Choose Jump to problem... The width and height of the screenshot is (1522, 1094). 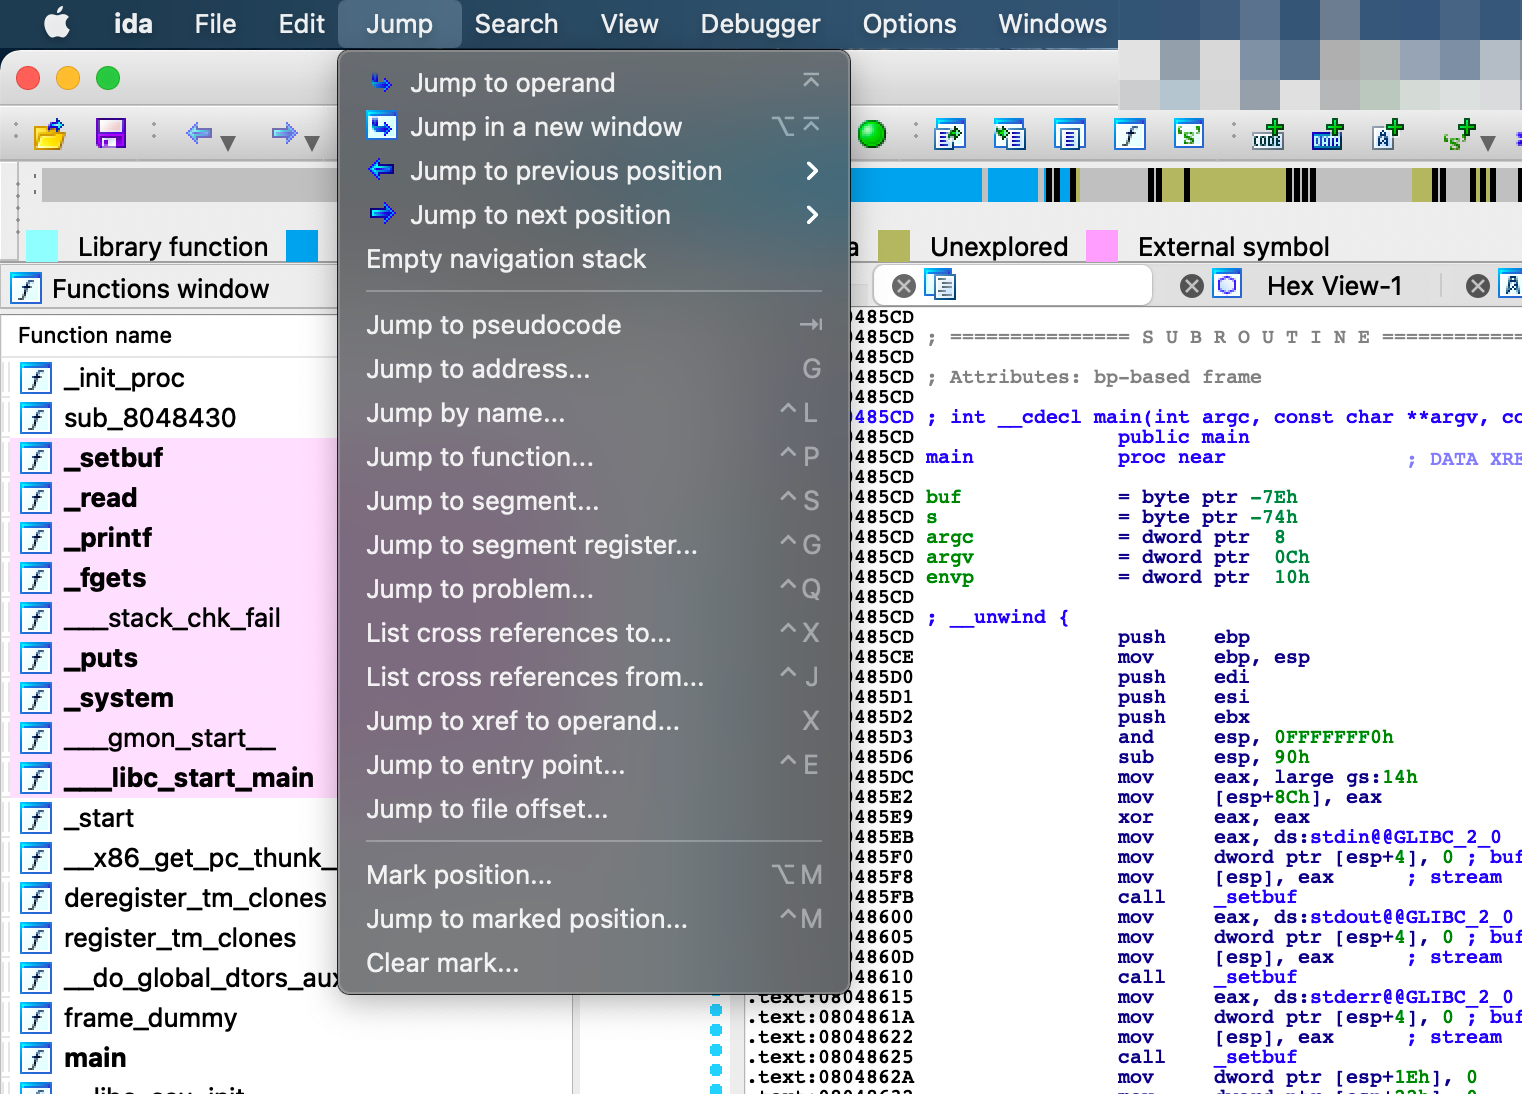pyautogui.click(x=594, y=589)
